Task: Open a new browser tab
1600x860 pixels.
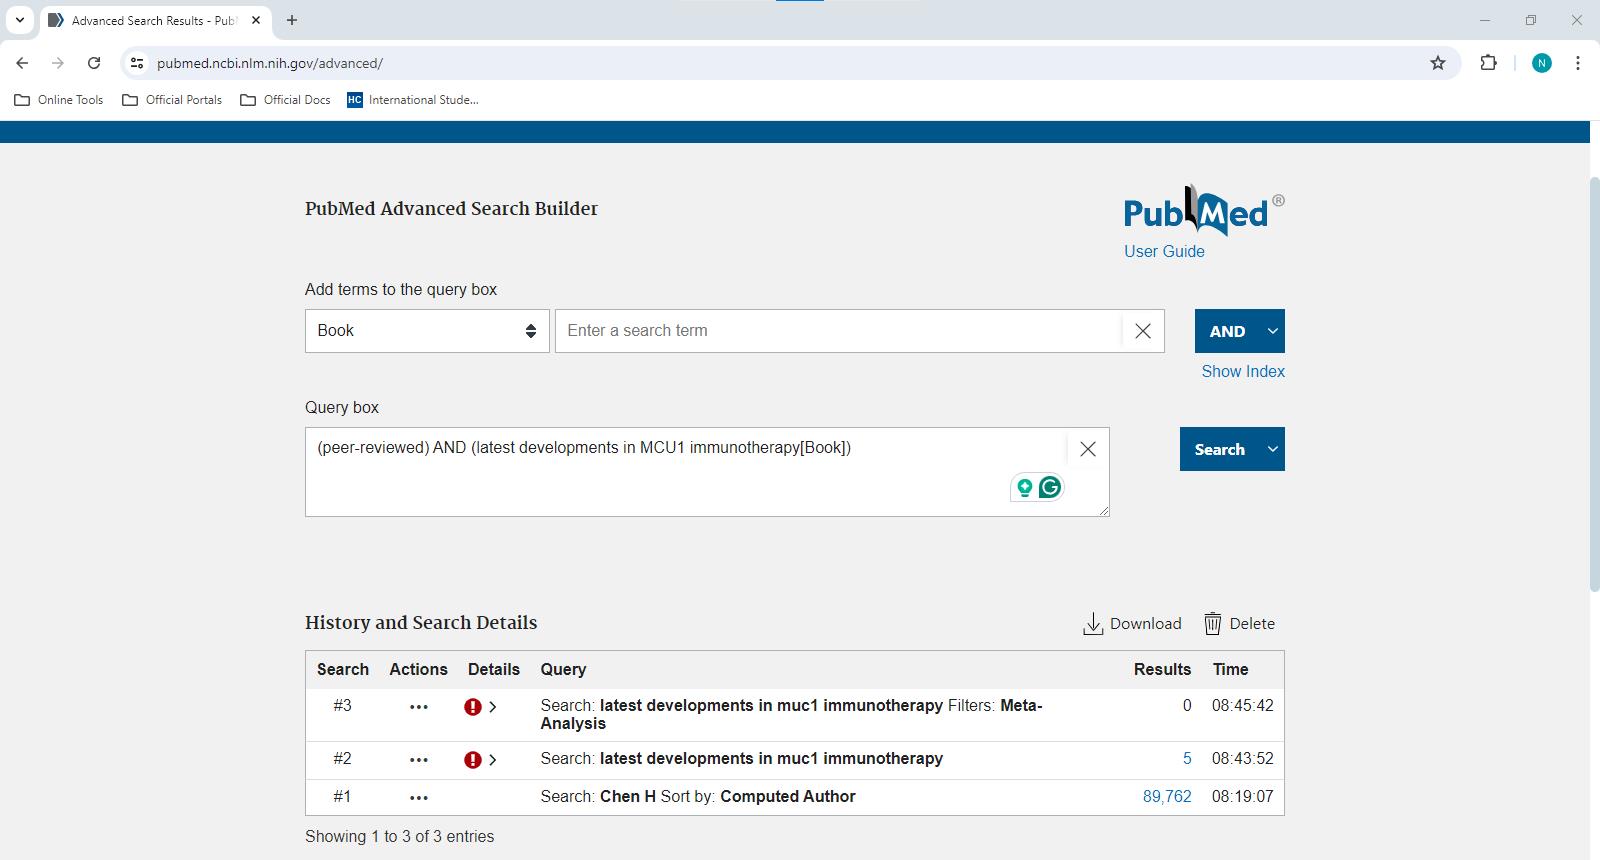Action: [x=292, y=20]
